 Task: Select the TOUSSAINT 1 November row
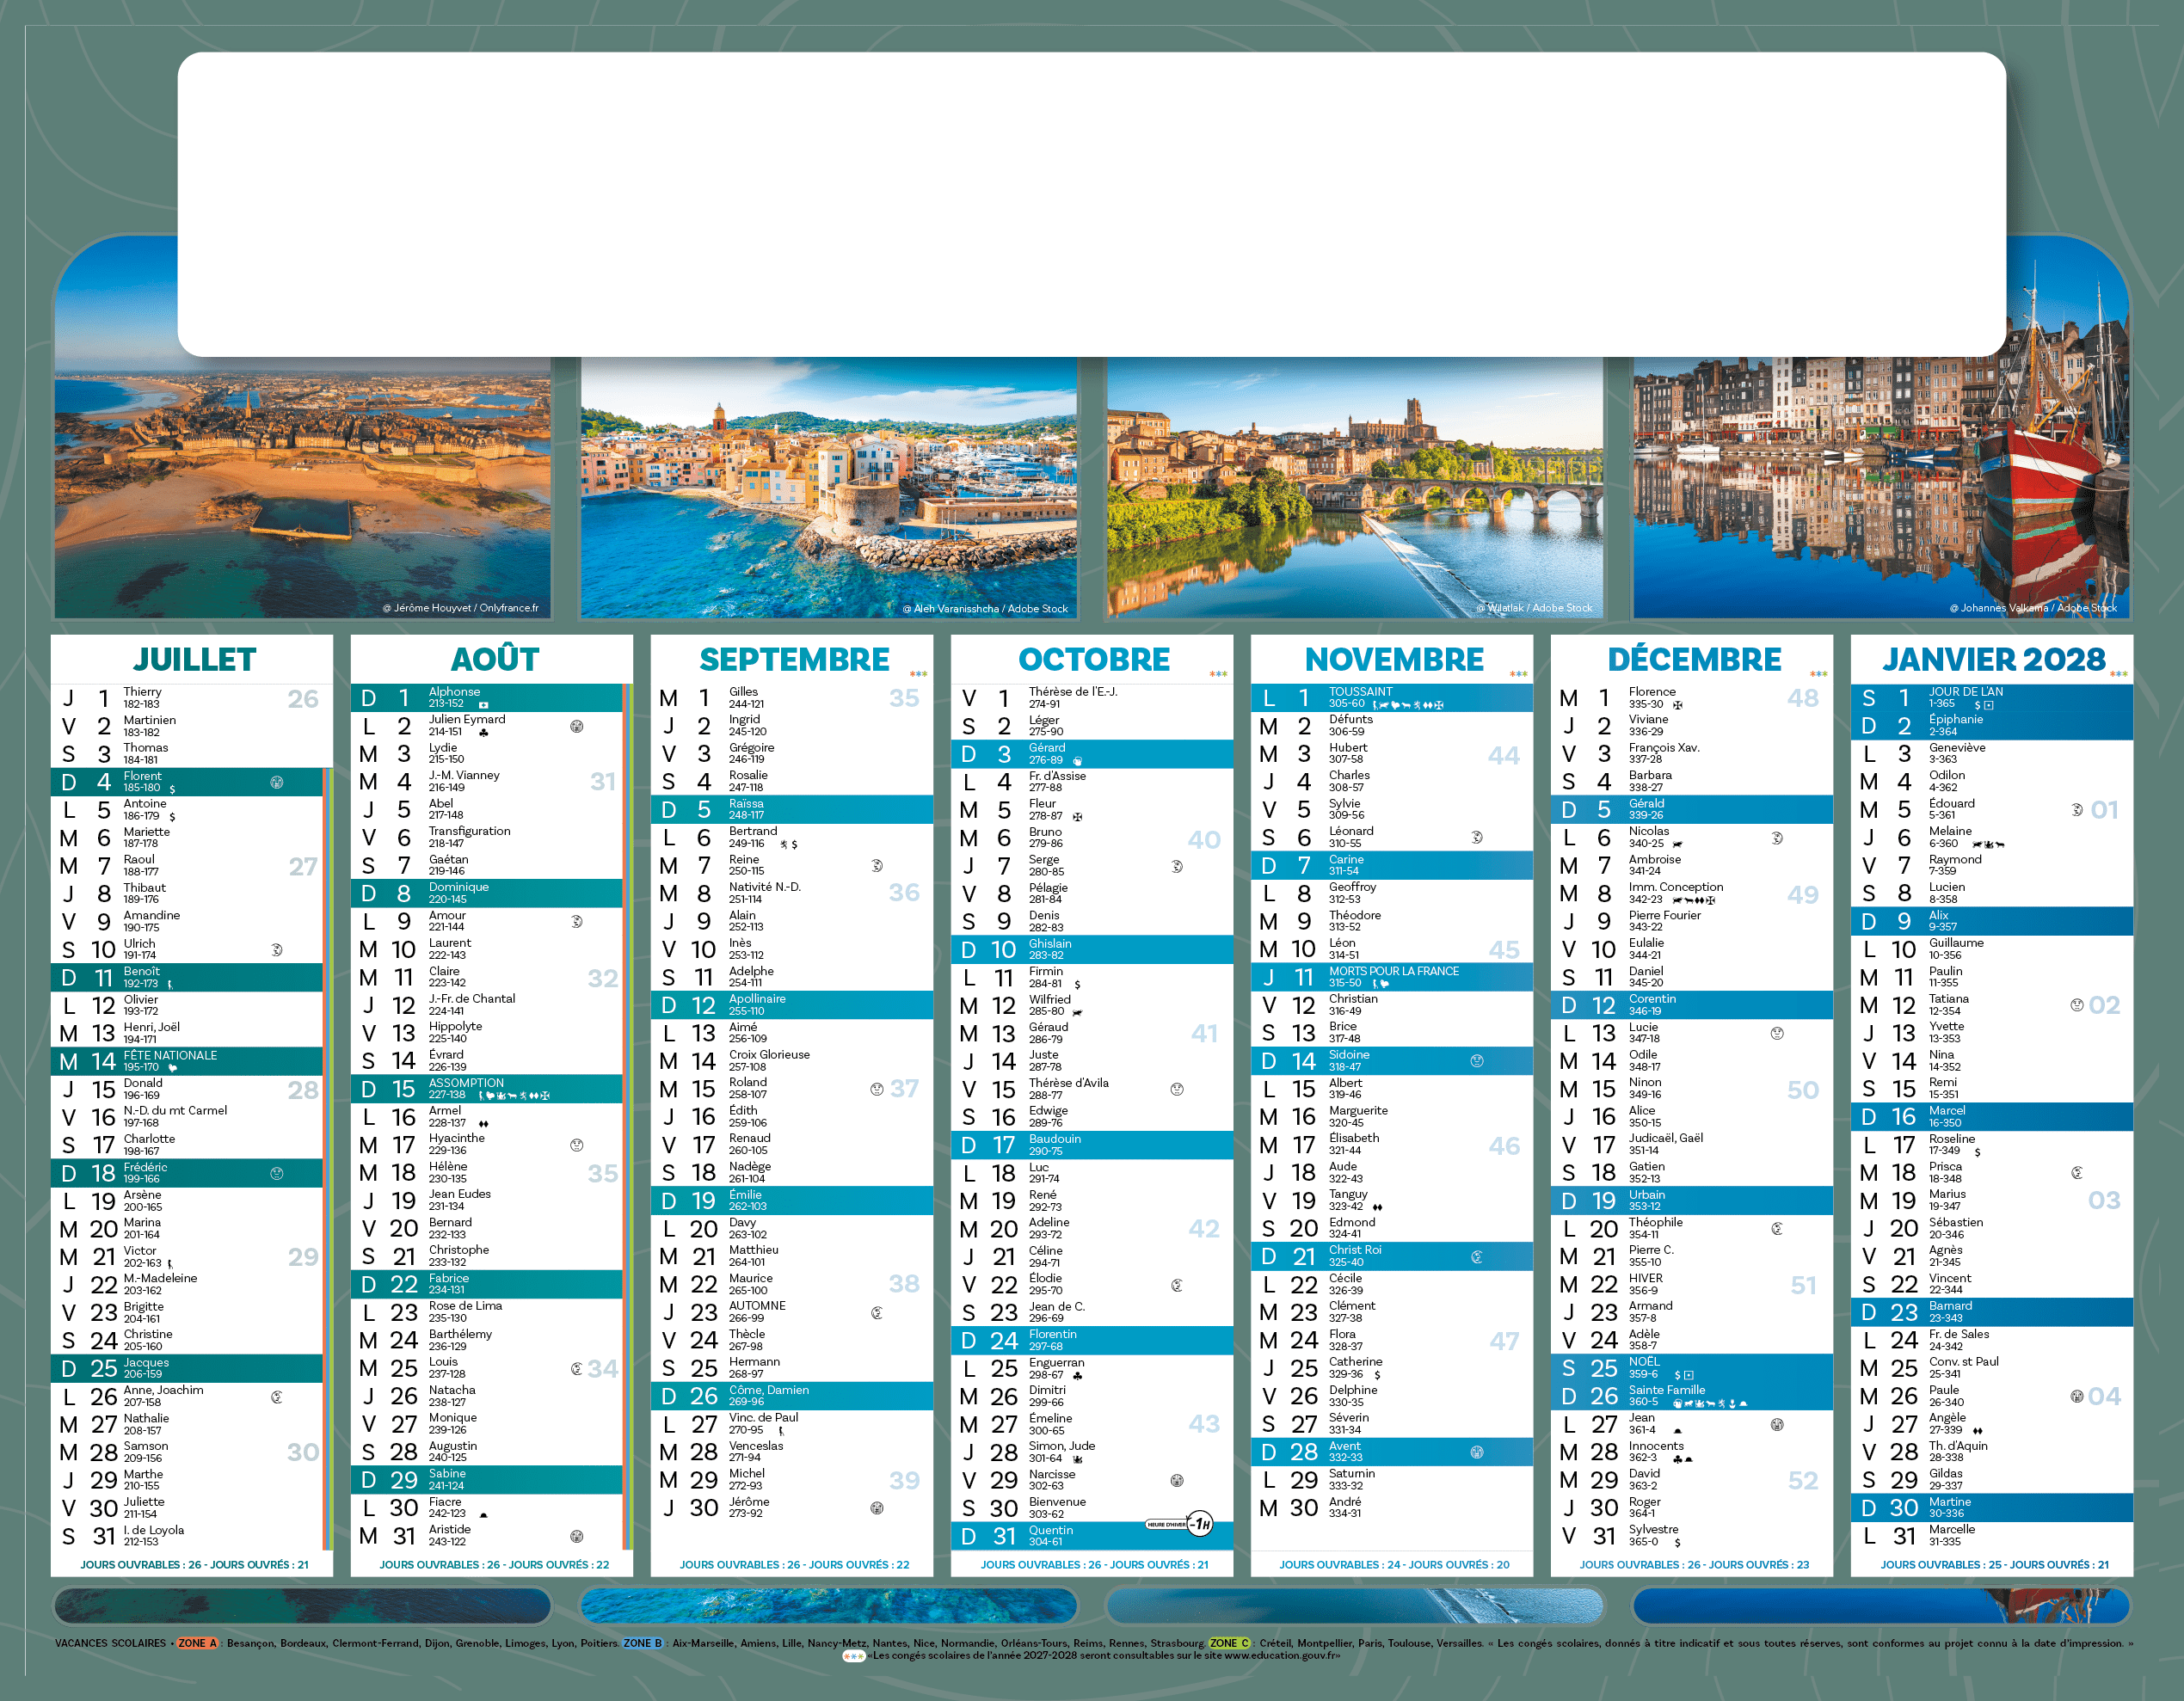pyautogui.click(x=1391, y=698)
